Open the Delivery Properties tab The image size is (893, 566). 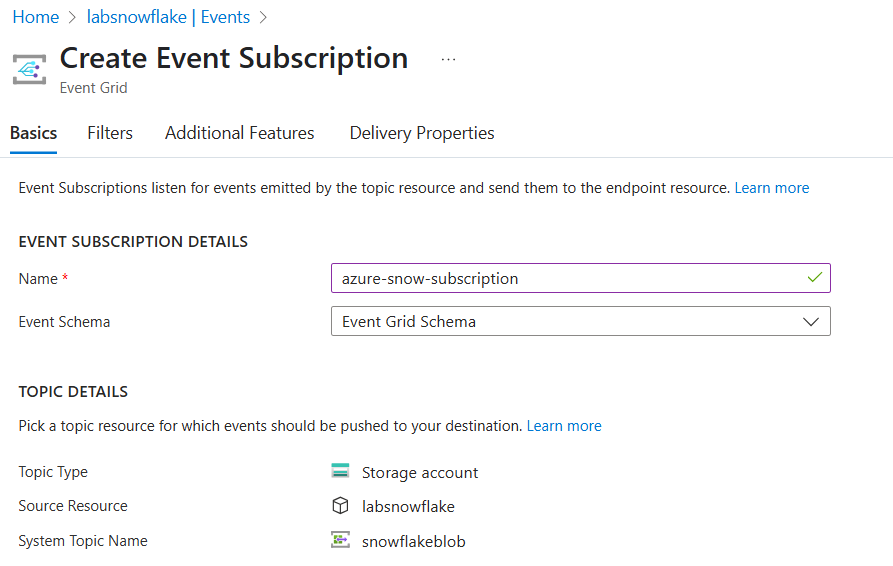[x=422, y=133]
